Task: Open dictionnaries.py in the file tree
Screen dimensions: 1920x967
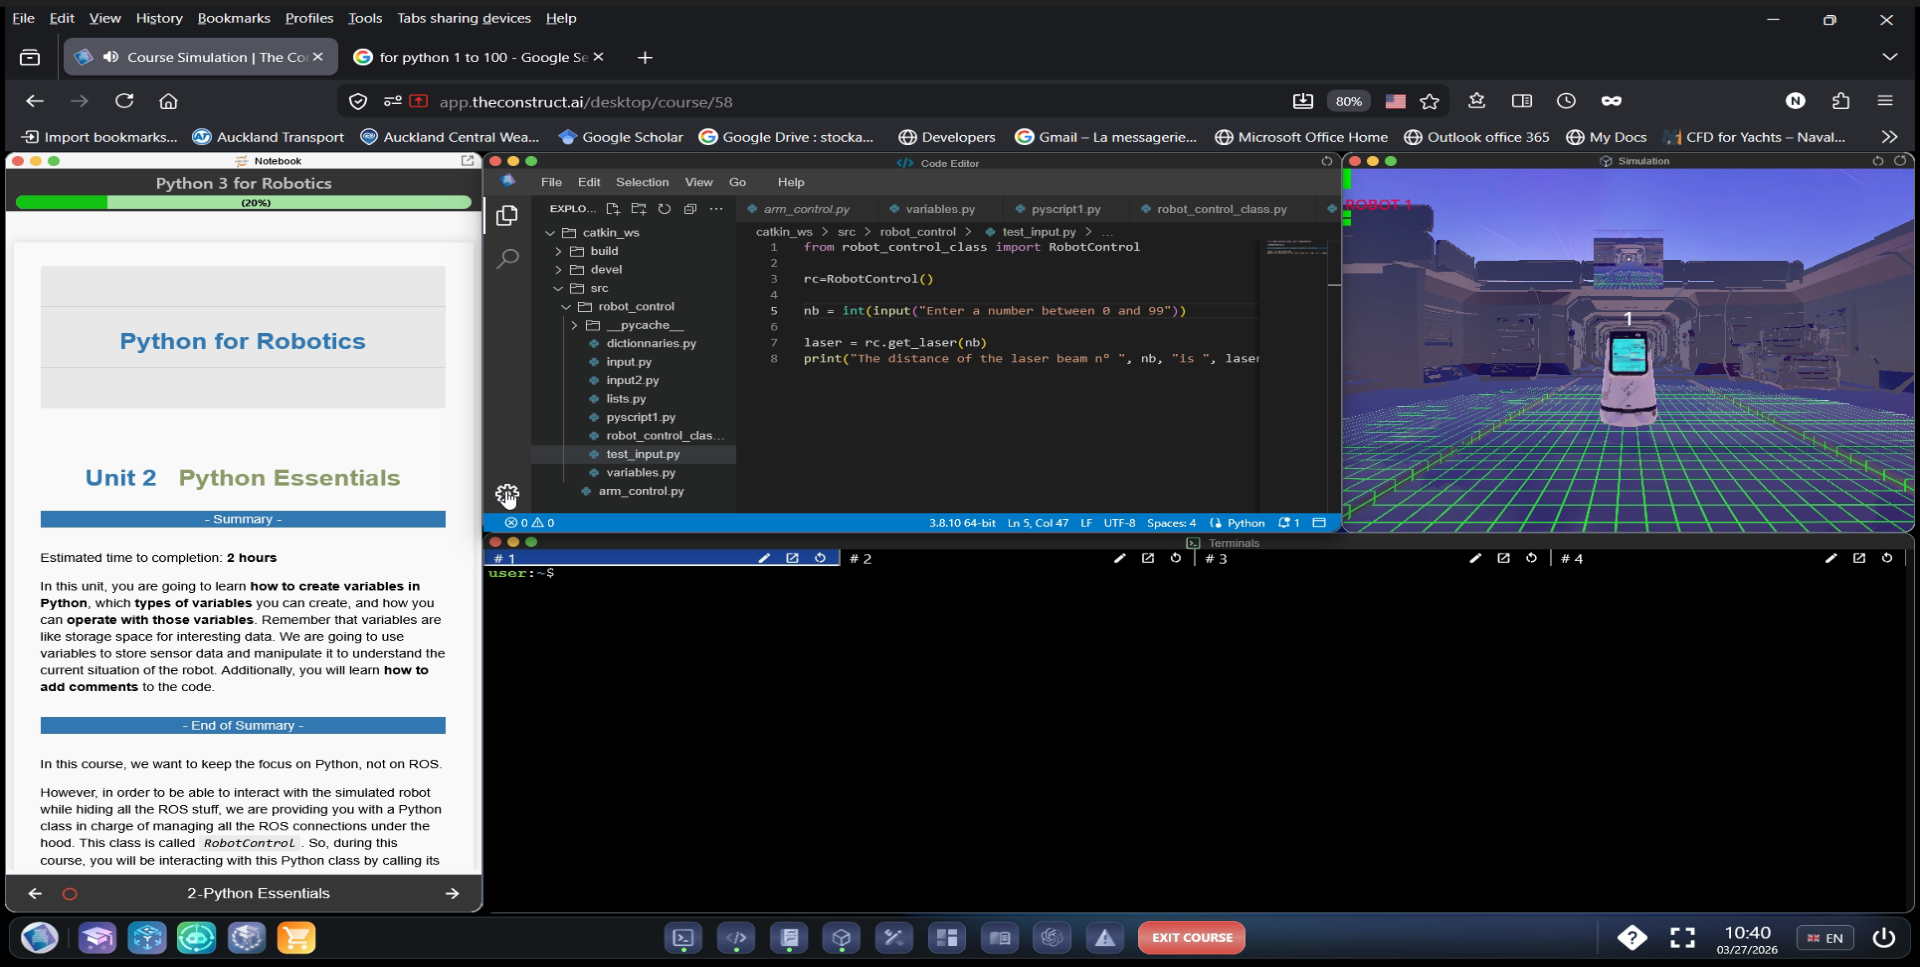Action: click(x=650, y=343)
